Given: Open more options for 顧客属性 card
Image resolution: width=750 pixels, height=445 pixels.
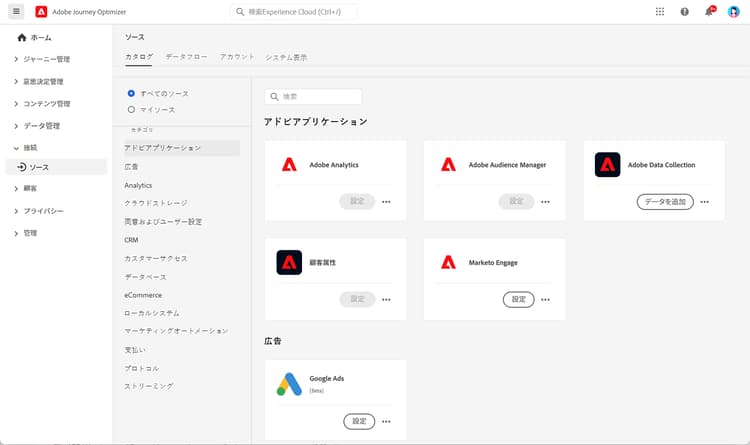Looking at the screenshot, I should [x=386, y=300].
